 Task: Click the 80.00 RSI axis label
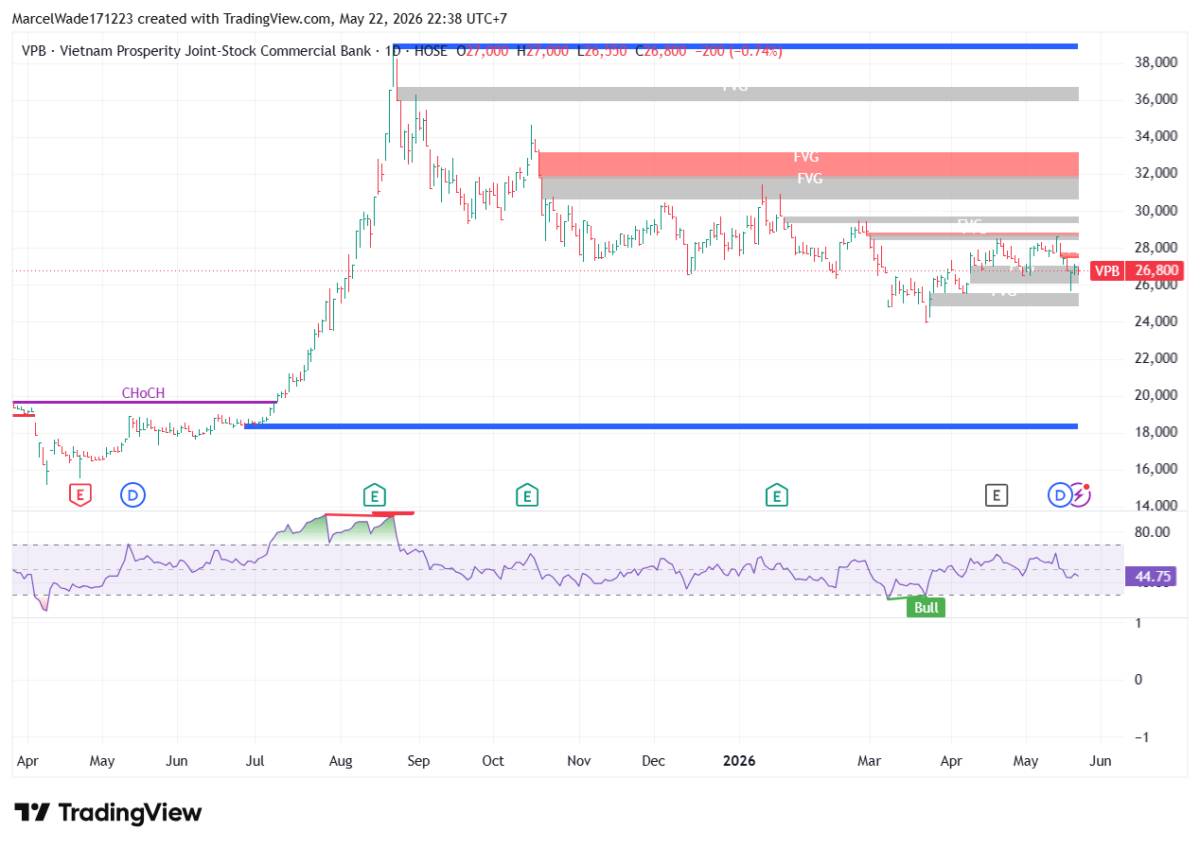pos(1151,532)
